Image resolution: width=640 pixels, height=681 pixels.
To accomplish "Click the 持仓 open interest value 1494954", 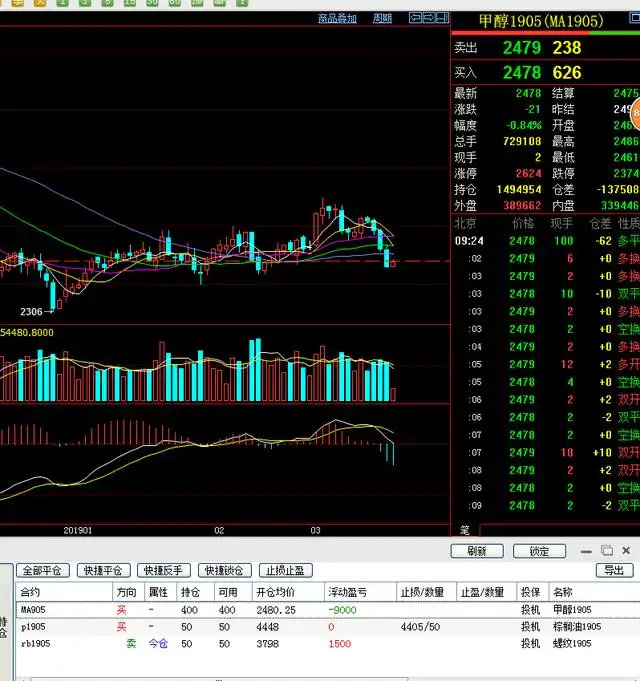I will tap(519, 189).
